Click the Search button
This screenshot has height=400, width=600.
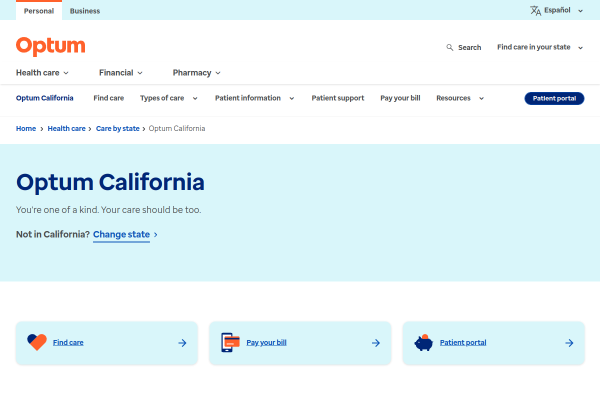click(x=464, y=47)
